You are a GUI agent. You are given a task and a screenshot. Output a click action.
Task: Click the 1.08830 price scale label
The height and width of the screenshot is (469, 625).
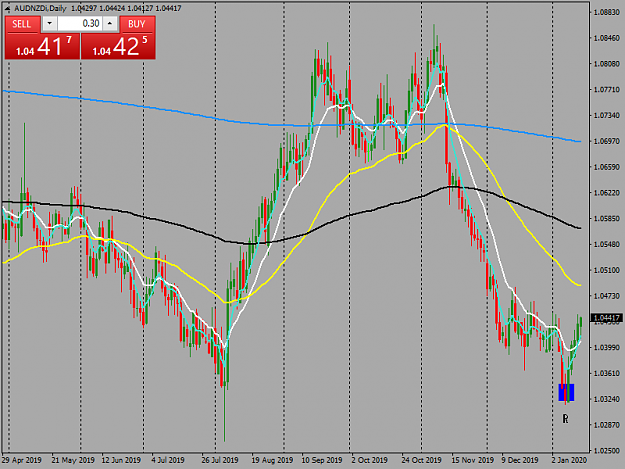607,12
